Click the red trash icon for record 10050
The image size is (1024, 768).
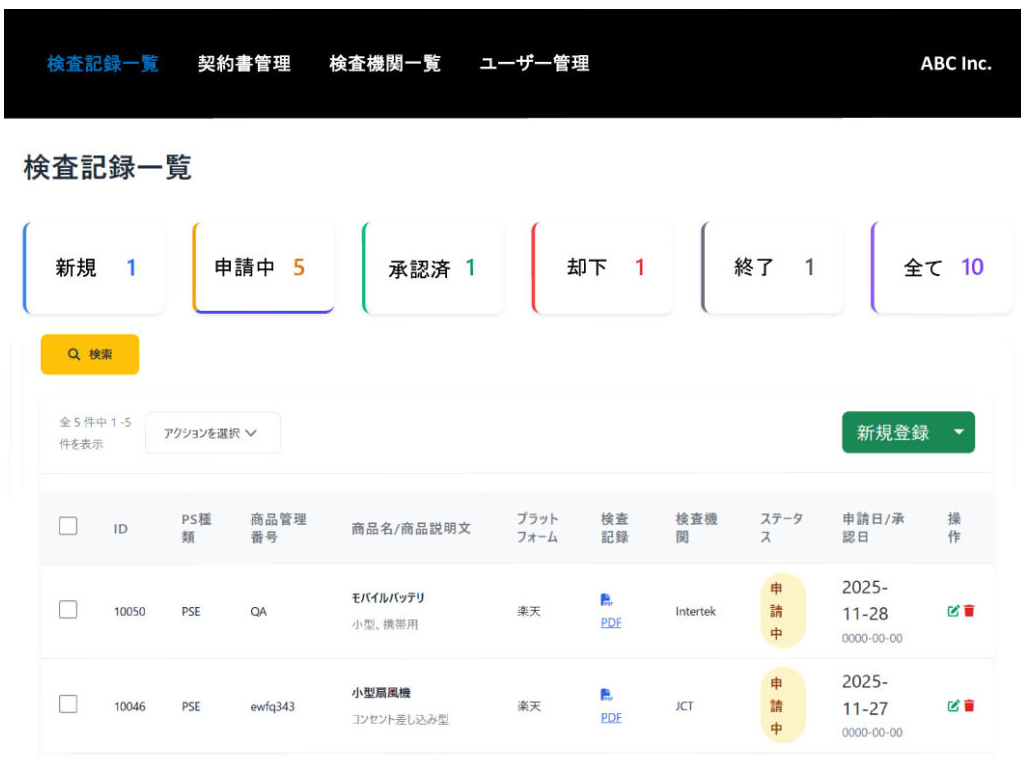969,611
